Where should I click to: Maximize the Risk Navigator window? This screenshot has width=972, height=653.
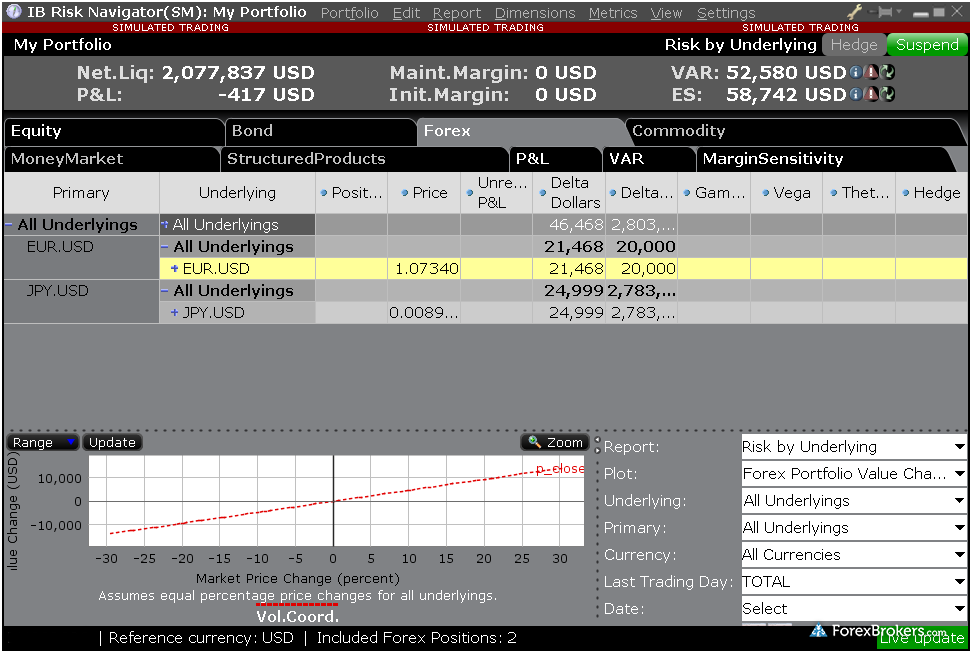(939, 12)
